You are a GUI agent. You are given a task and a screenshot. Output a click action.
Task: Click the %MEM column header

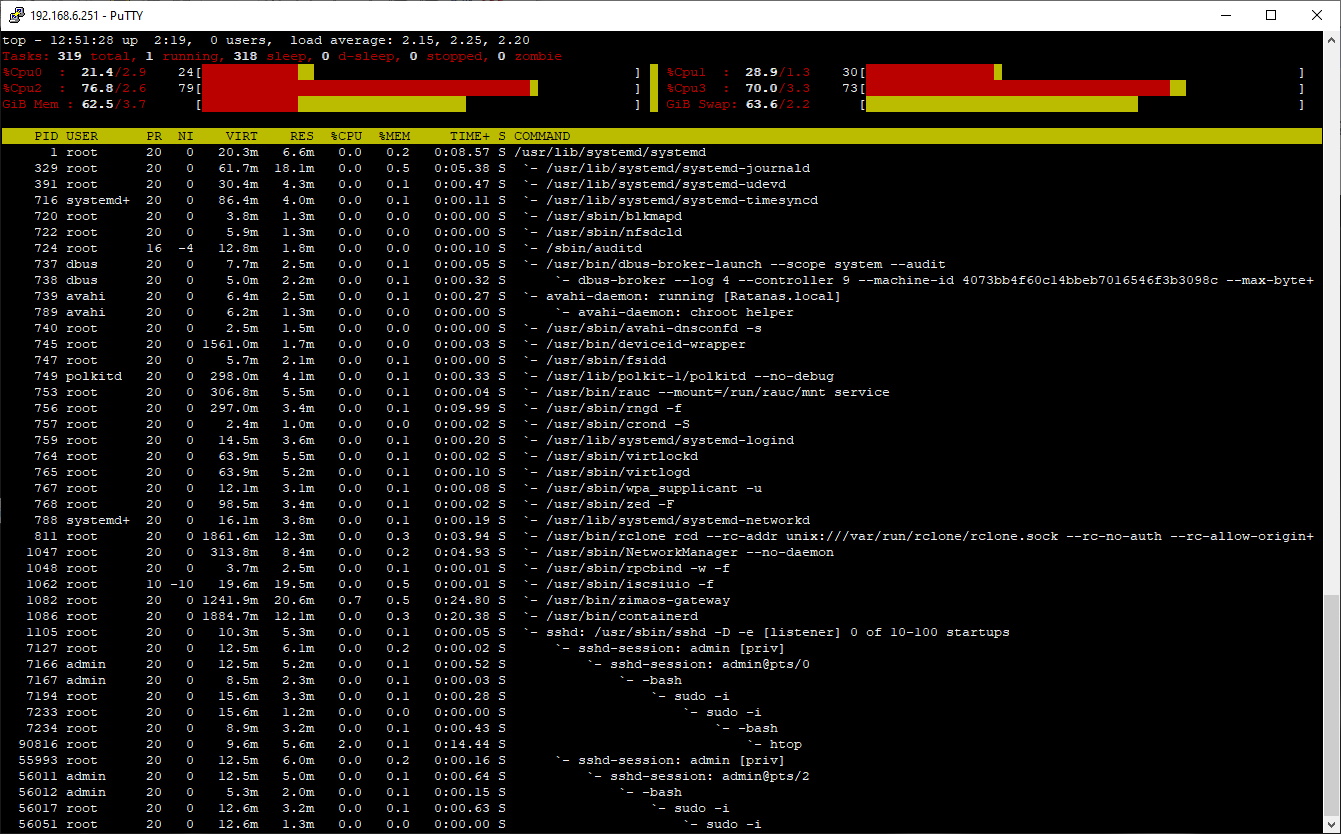(394, 136)
